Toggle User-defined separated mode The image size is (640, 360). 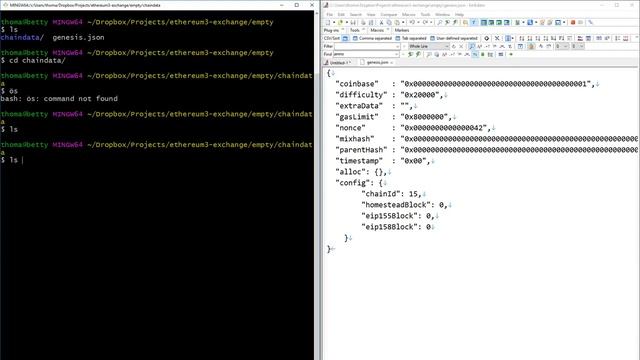(x=453, y=38)
